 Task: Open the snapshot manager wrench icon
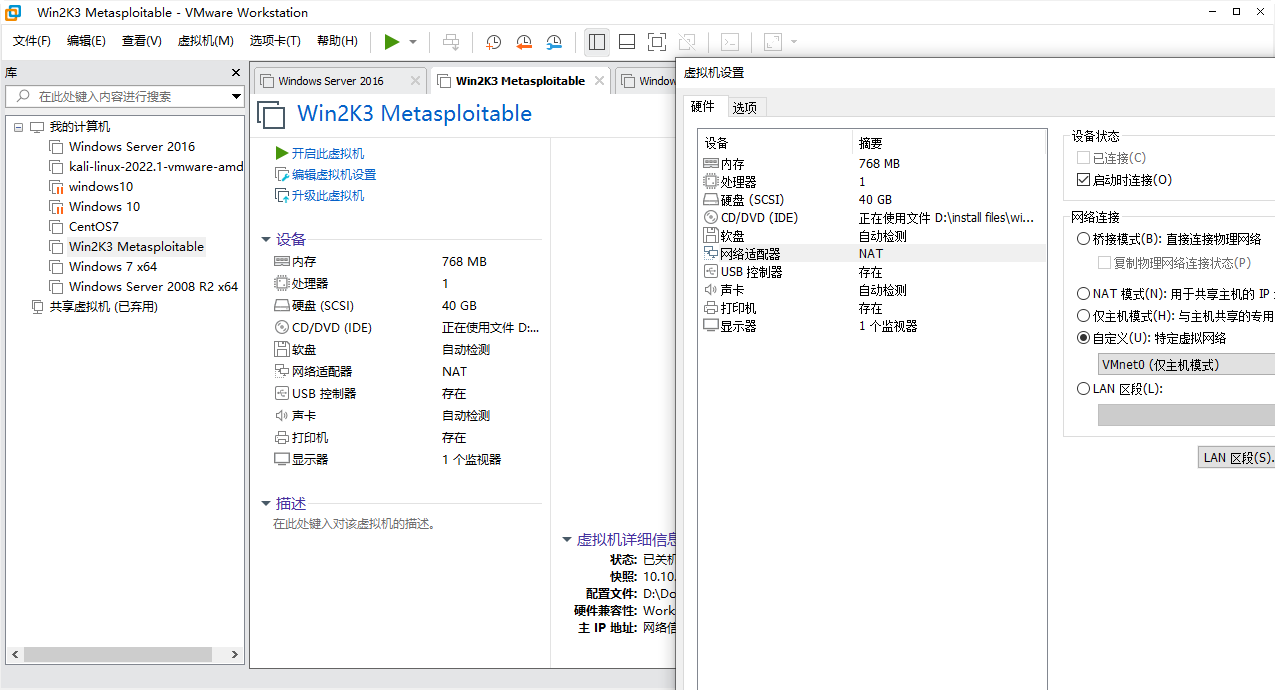point(554,42)
